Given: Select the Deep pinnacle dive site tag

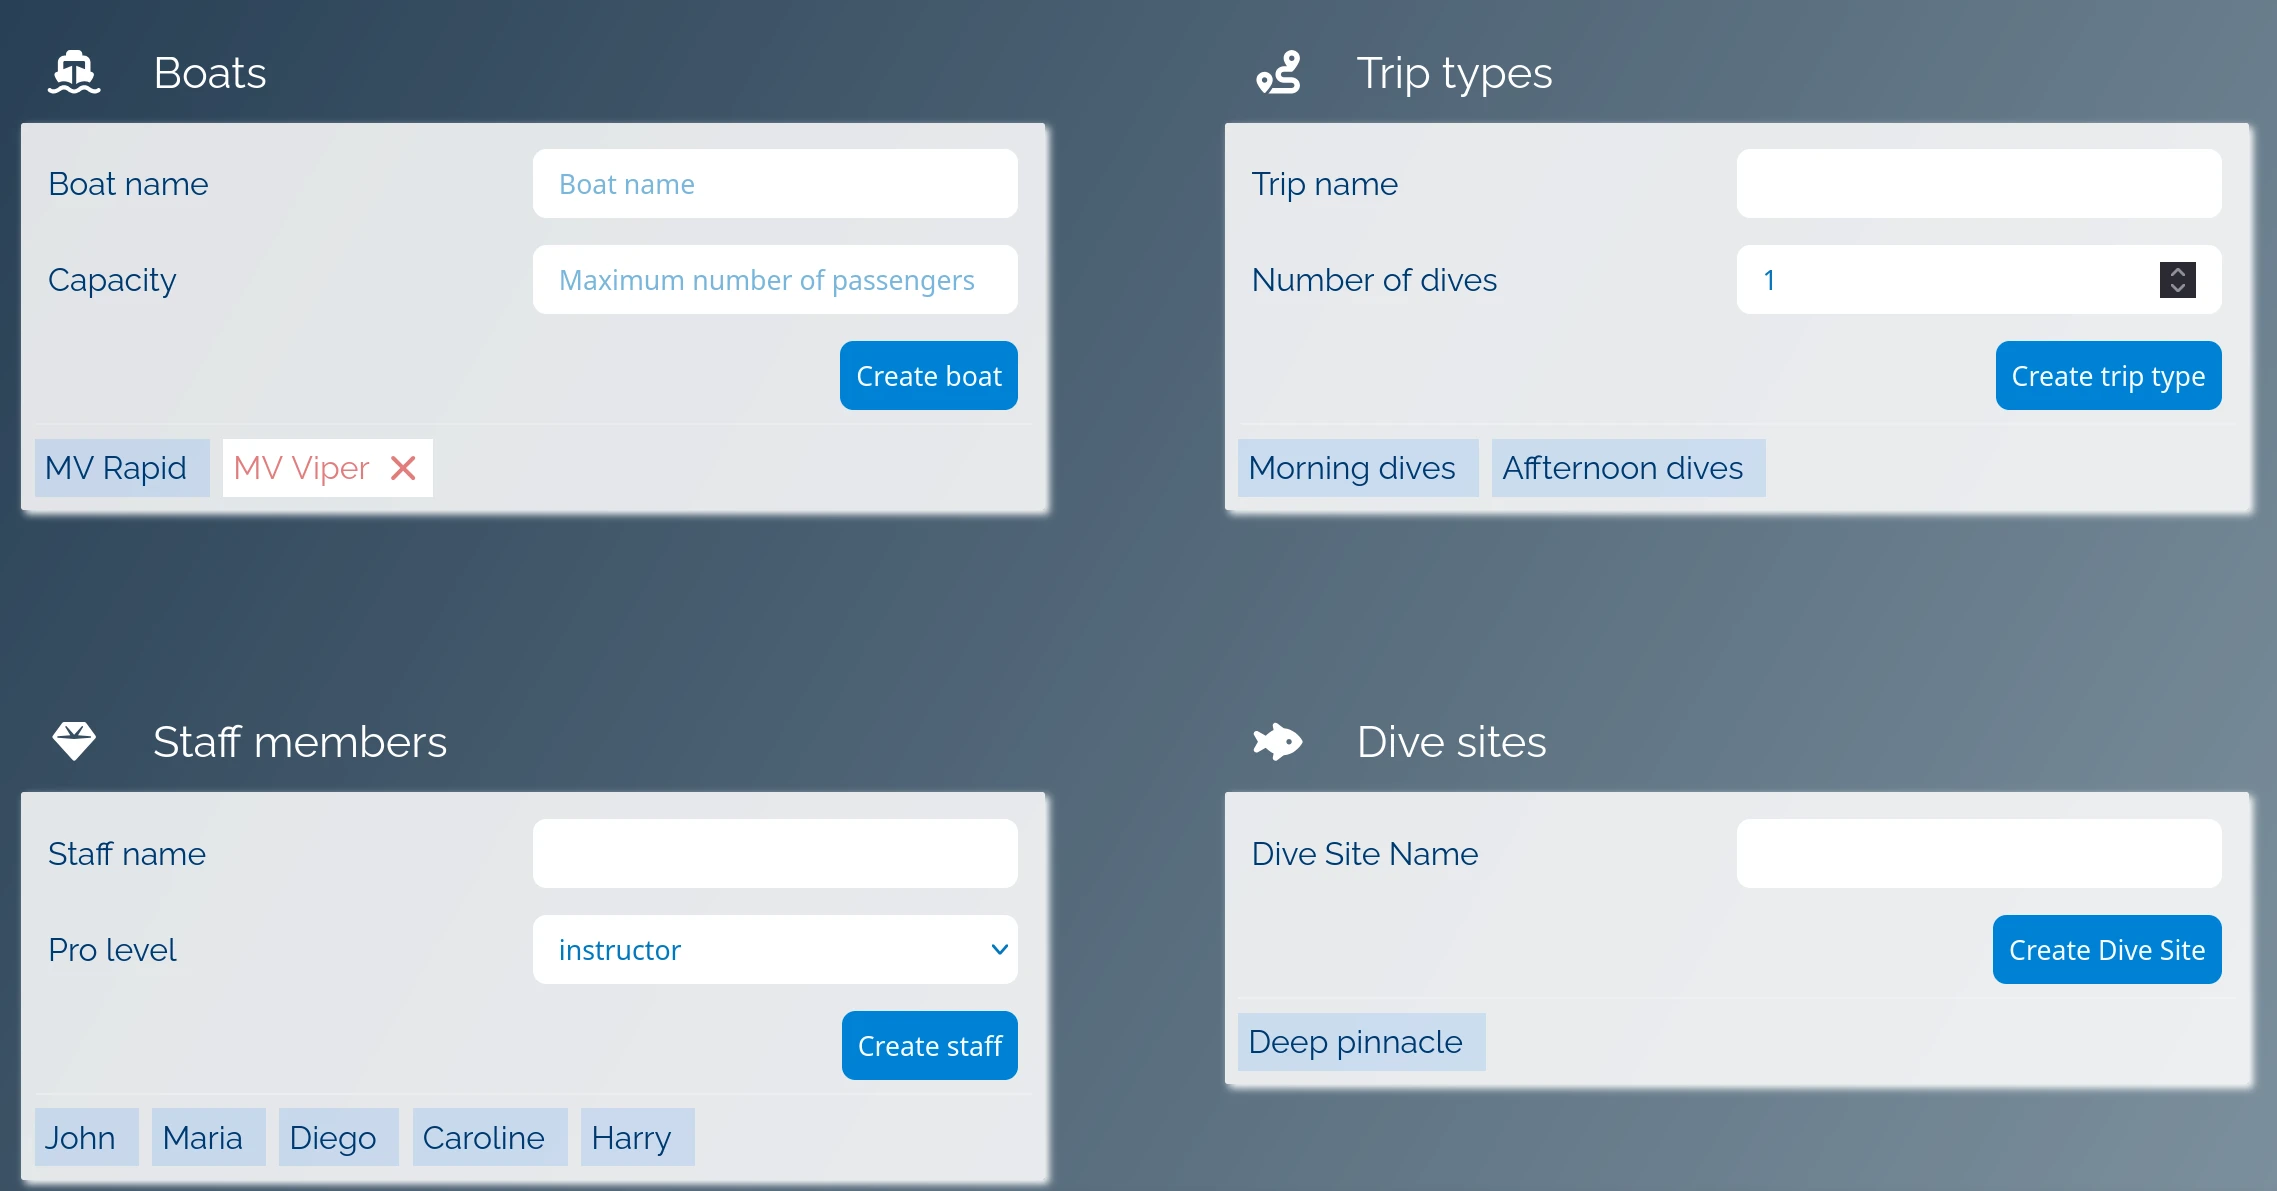Looking at the screenshot, I should click(1356, 1042).
